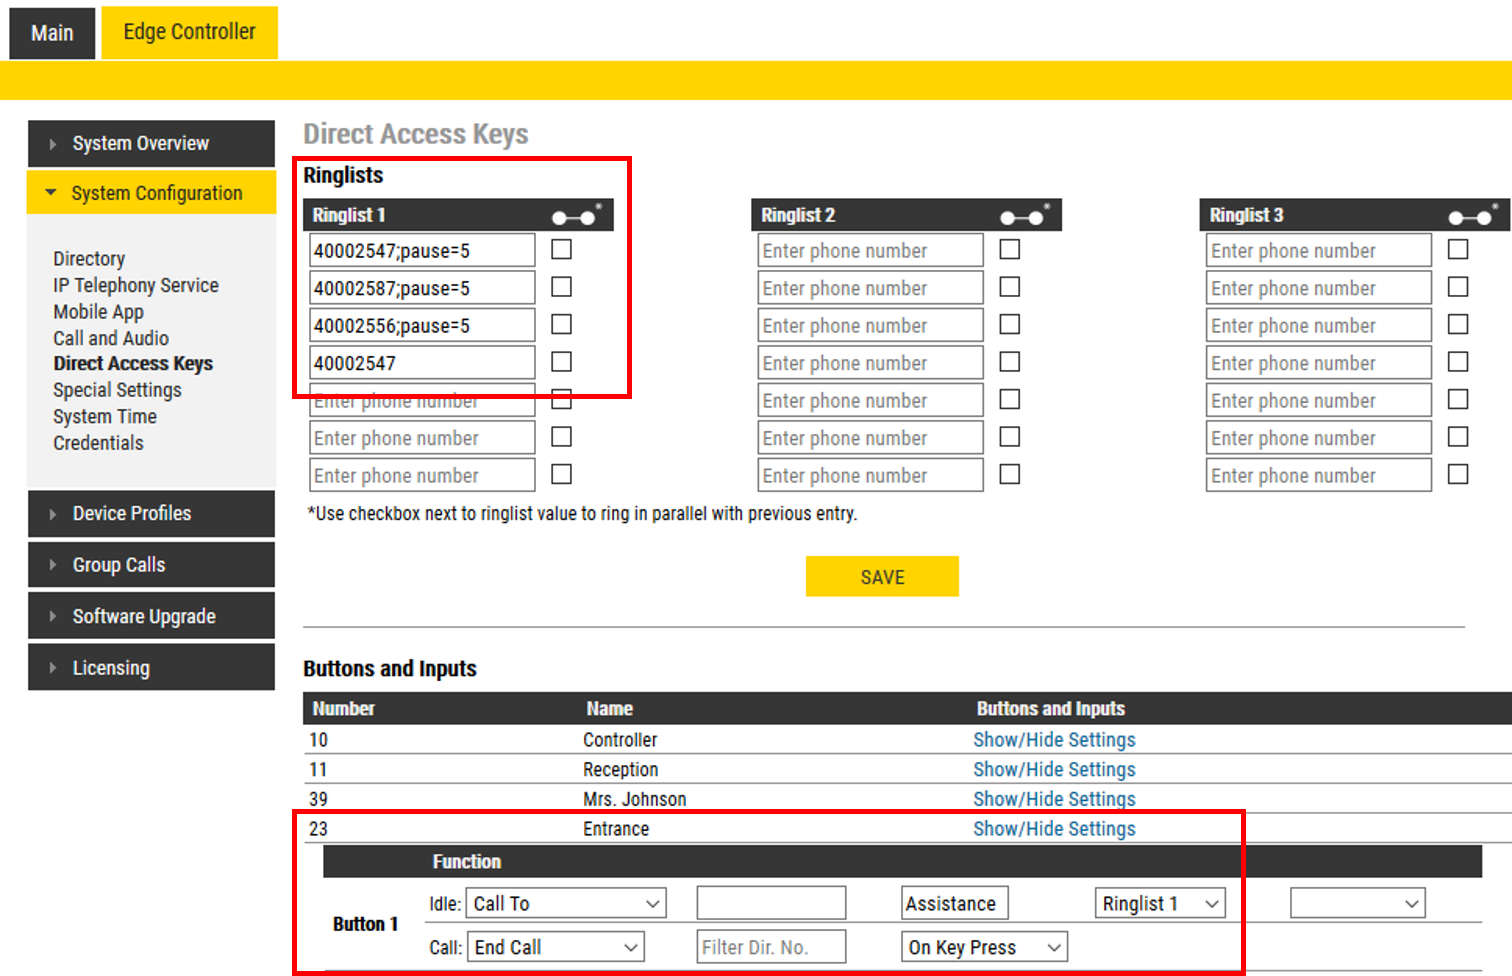Viewport: 1512px width, 976px height.
Task: Expand the Software Upgrade section
Action: [x=53, y=617]
